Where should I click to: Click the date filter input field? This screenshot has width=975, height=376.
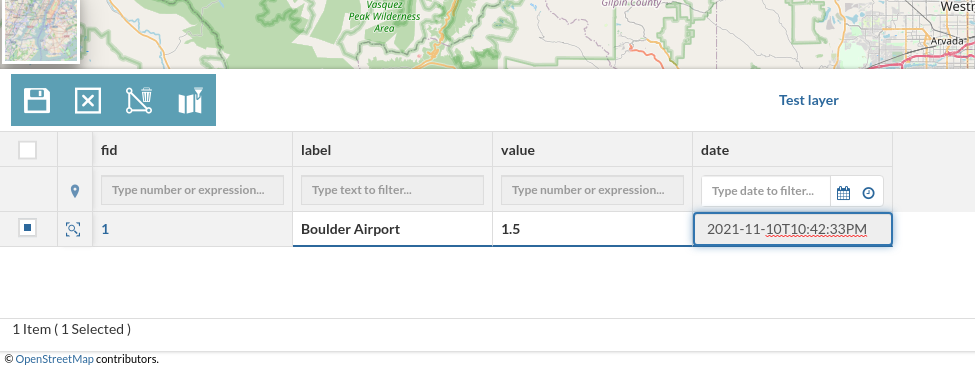[766, 191]
